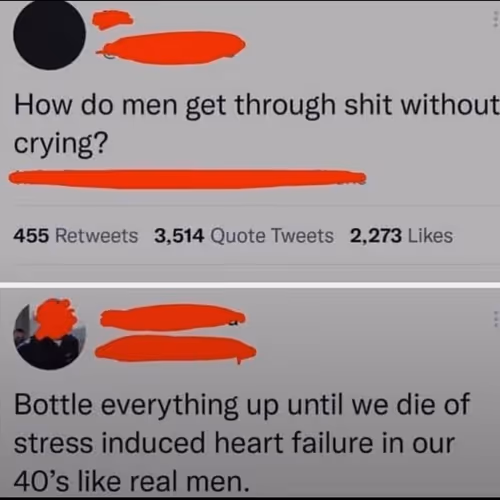
Task: Show the 2,273 Likes list
Action: [x=401, y=236]
